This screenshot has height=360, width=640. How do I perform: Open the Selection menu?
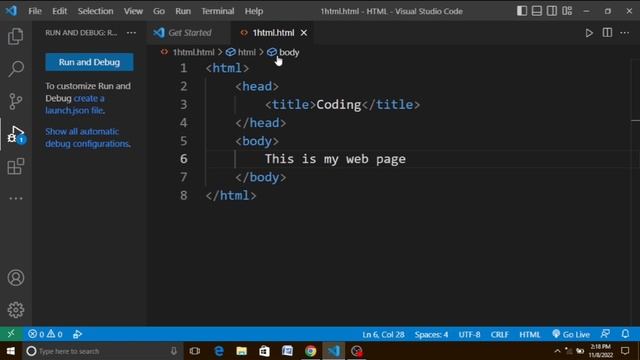coord(96,11)
